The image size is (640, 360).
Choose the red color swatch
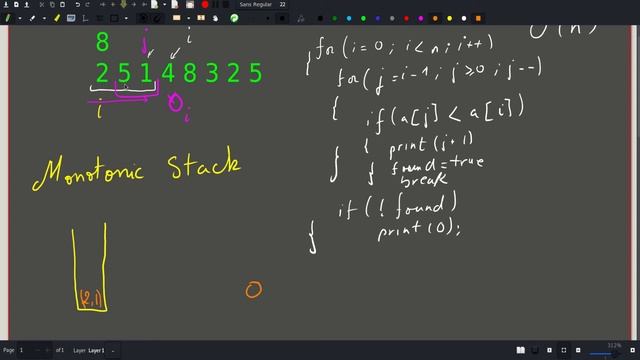pos(407,18)
